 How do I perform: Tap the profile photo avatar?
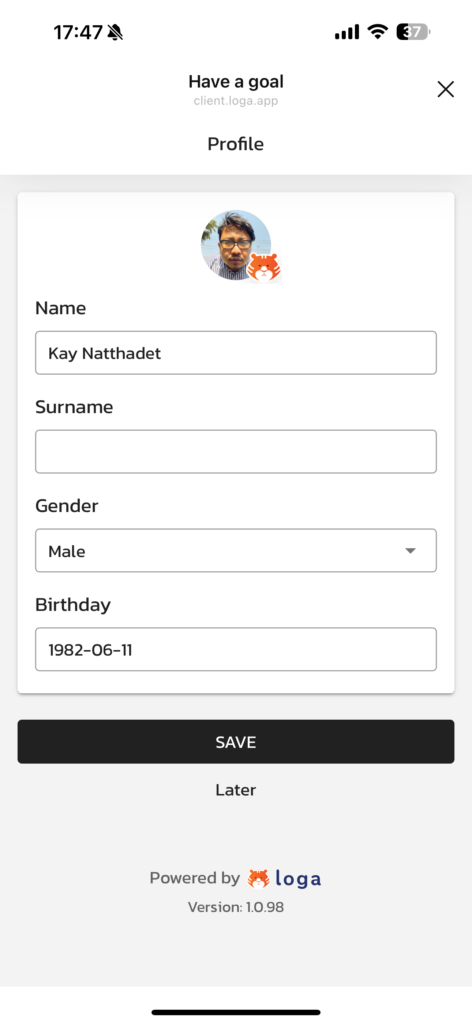point(236,246)
